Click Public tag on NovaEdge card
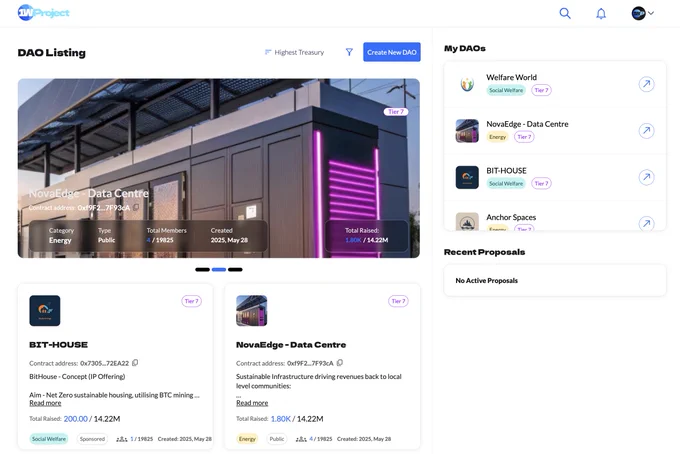Screen dimensions: 680x454 [277, 439]
